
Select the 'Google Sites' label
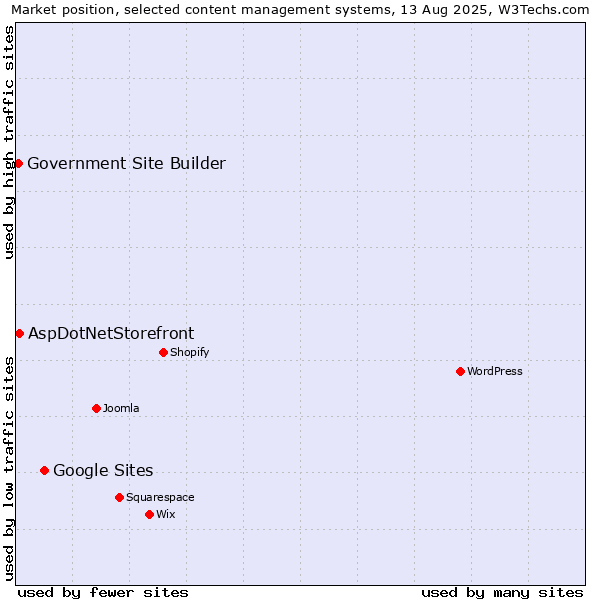(x=103, y=470)
